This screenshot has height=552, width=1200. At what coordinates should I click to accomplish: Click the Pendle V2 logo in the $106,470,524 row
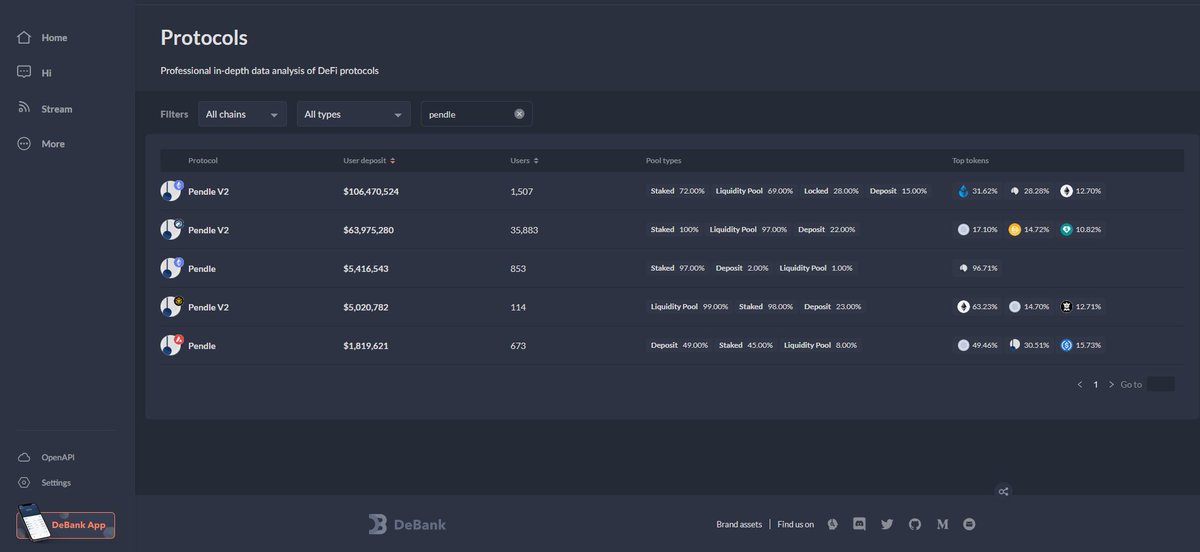click(171, 190)
